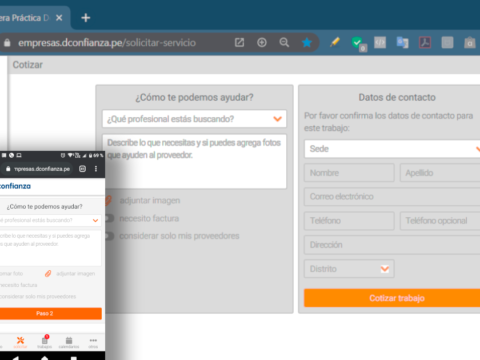
Task: Click the Cotizar page heading
Action: pos(28,65)
